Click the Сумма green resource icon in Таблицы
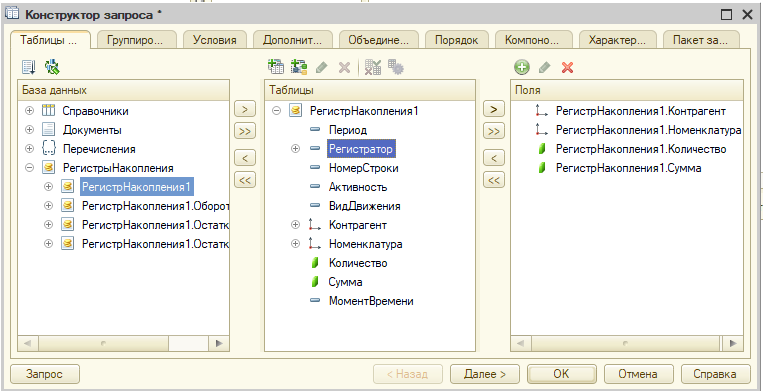This screenshot has width=763, height=391. point(315,282)
